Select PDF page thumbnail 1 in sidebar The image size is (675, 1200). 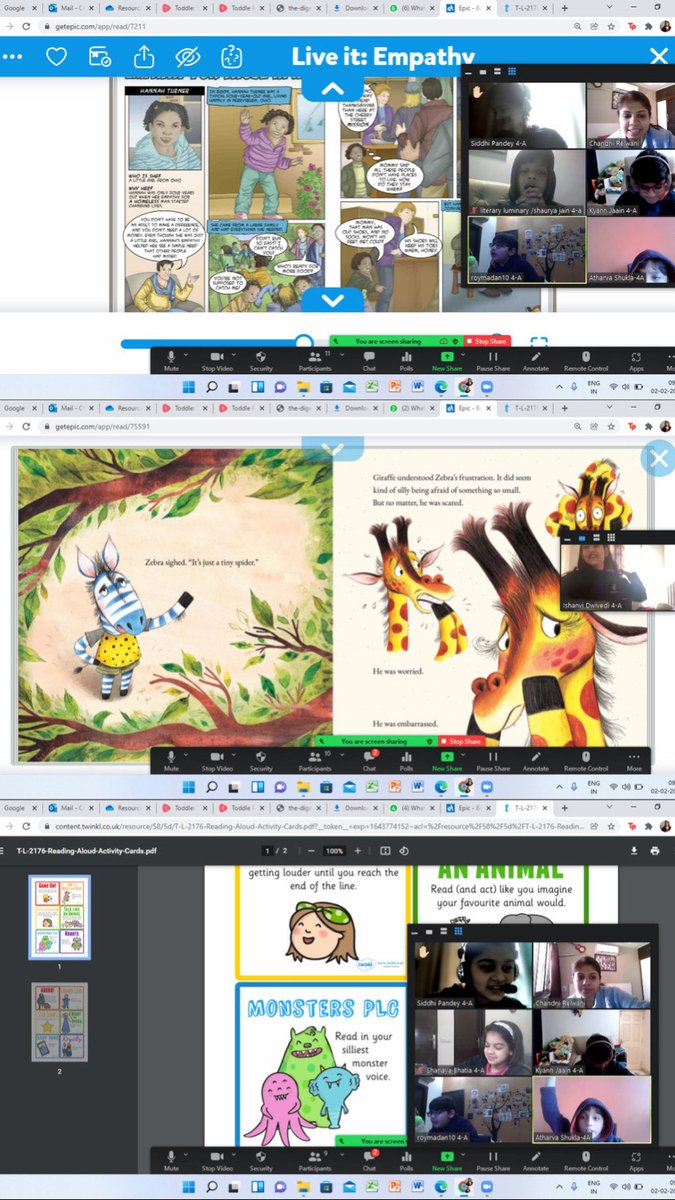(59, 917)
